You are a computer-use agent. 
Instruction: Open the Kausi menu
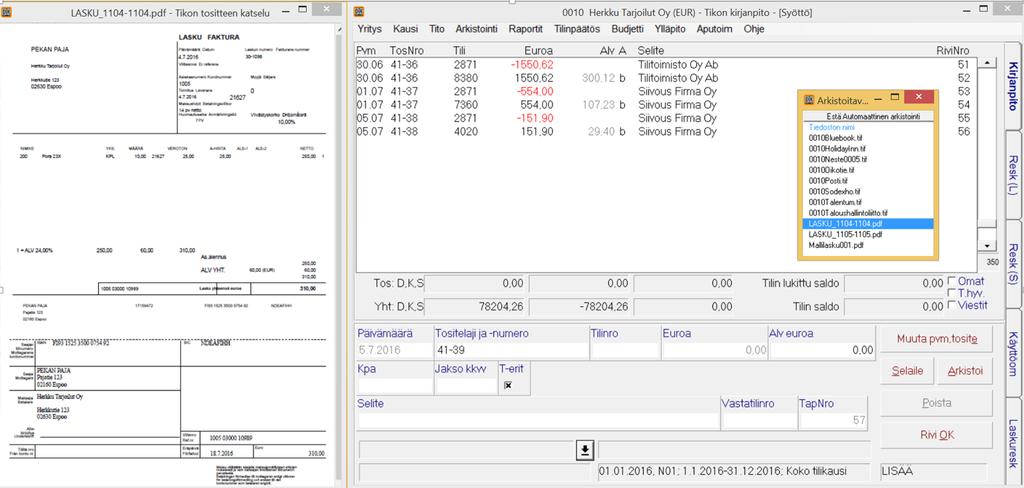coord(406,29)
